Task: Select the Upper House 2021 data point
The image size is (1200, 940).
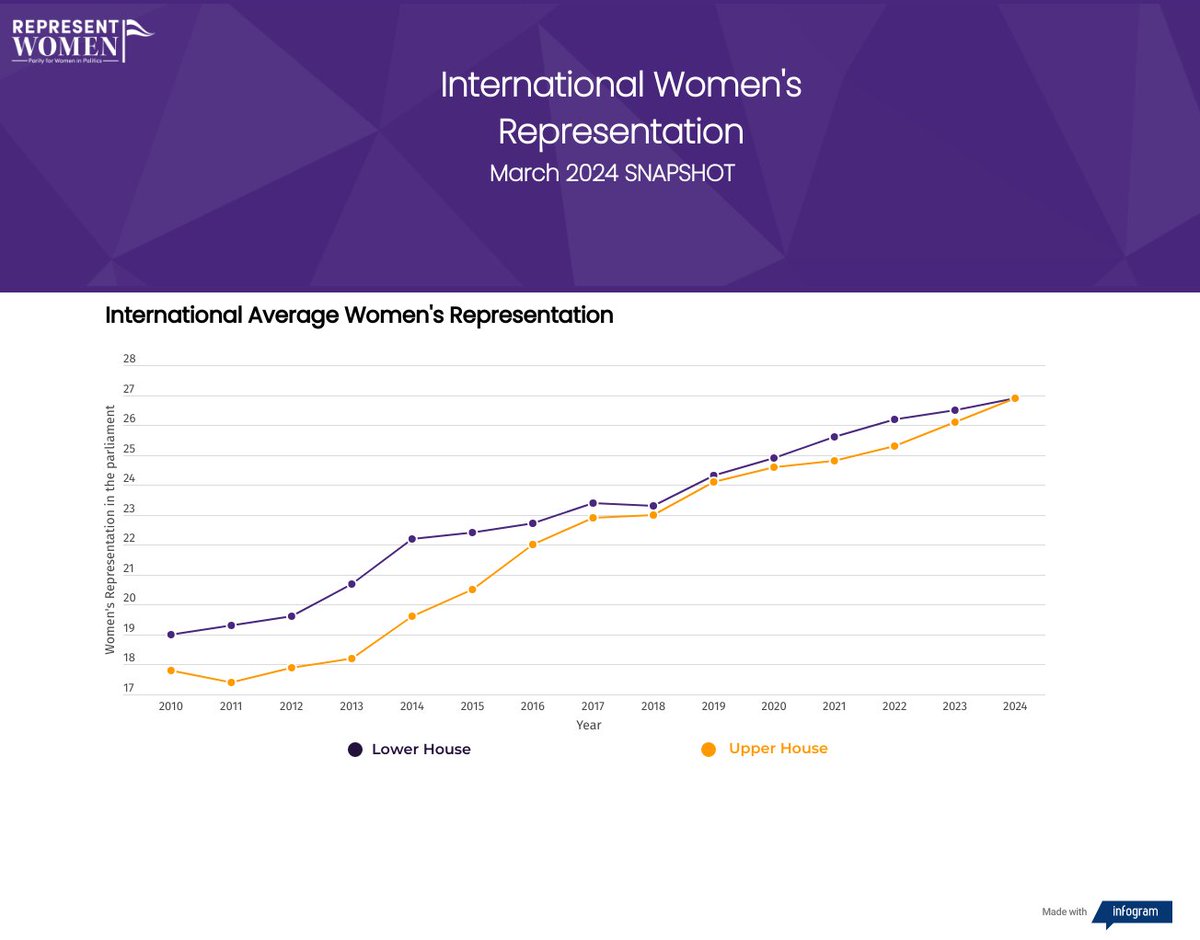Action: point(834,460)
